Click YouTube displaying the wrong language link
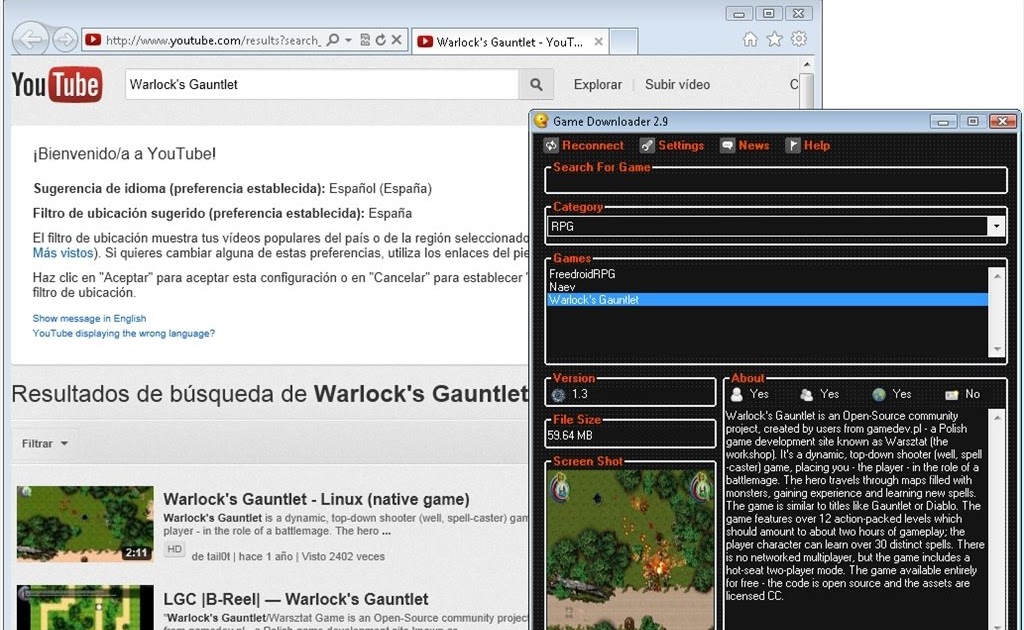The image size is (1024, 630). click(x=123, y=334)
